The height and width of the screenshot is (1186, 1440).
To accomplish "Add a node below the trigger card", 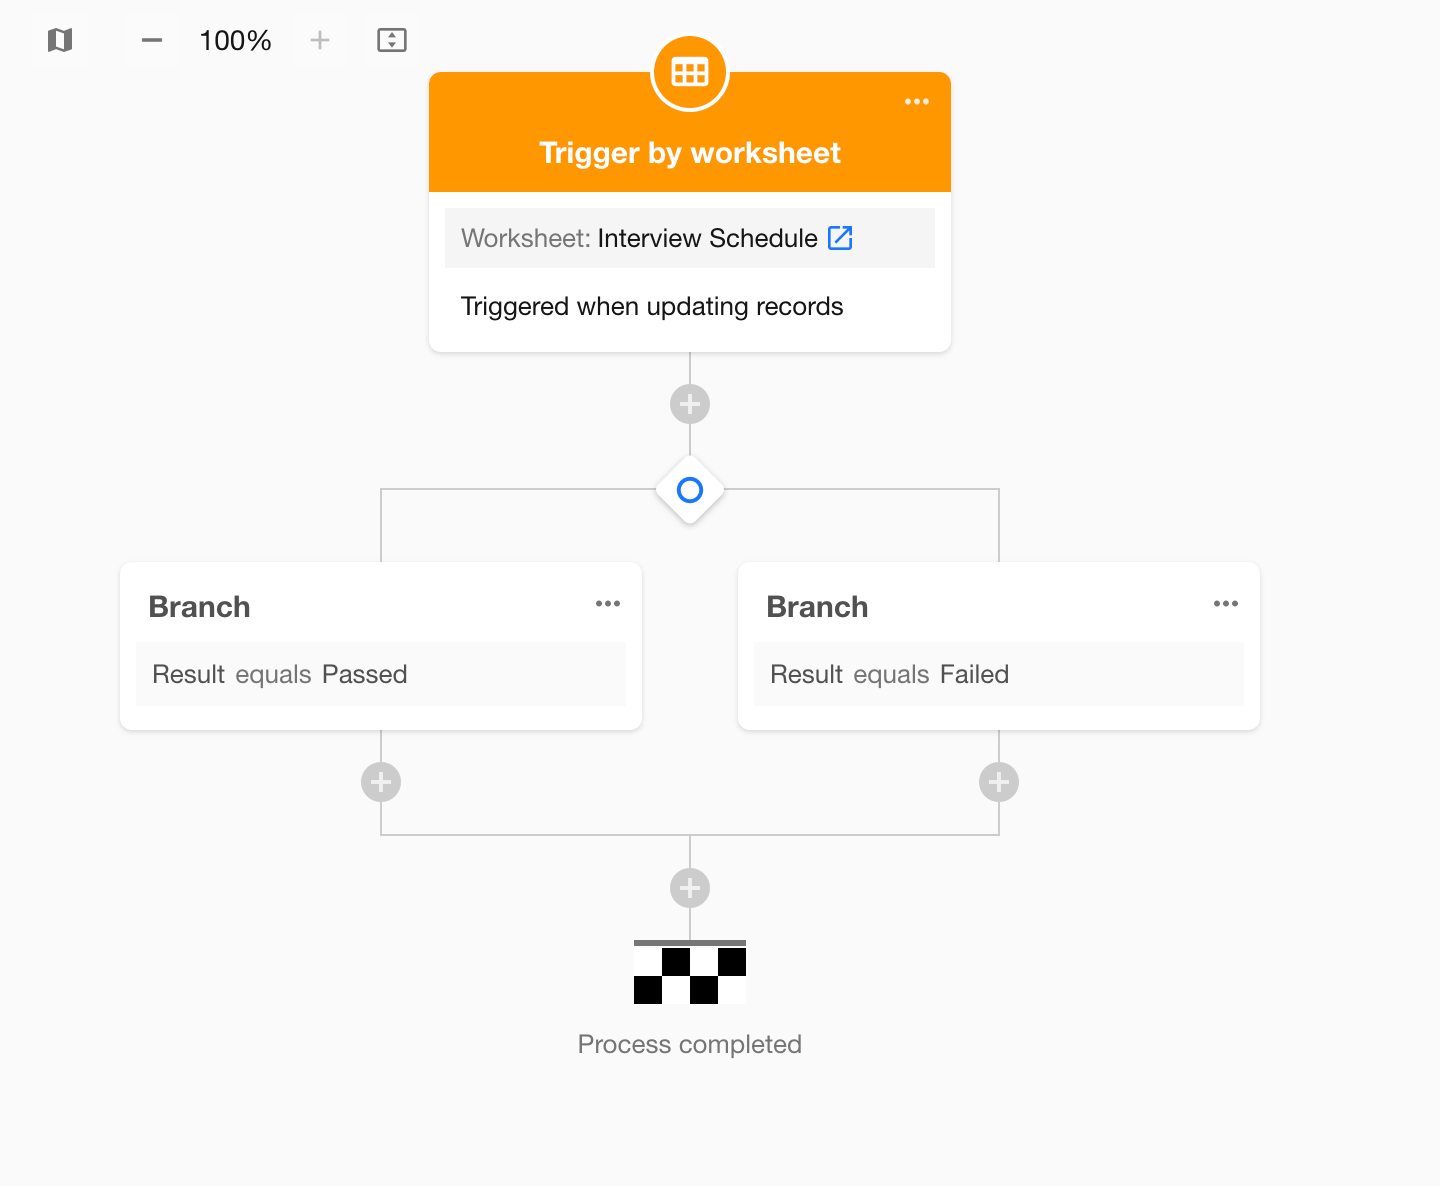I will pyautogui.click(x=690, y=404).
